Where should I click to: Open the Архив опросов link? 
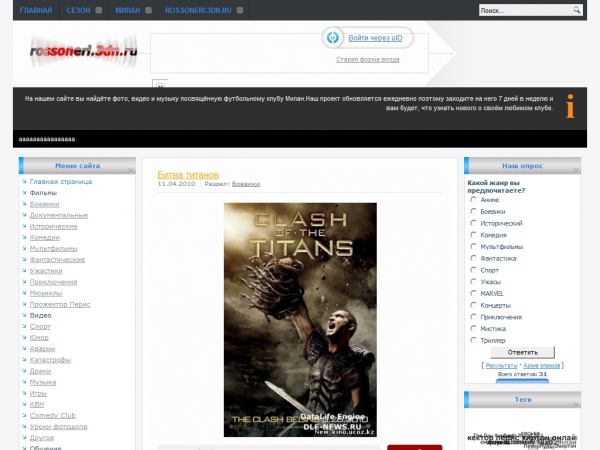(x=541, y=365)
